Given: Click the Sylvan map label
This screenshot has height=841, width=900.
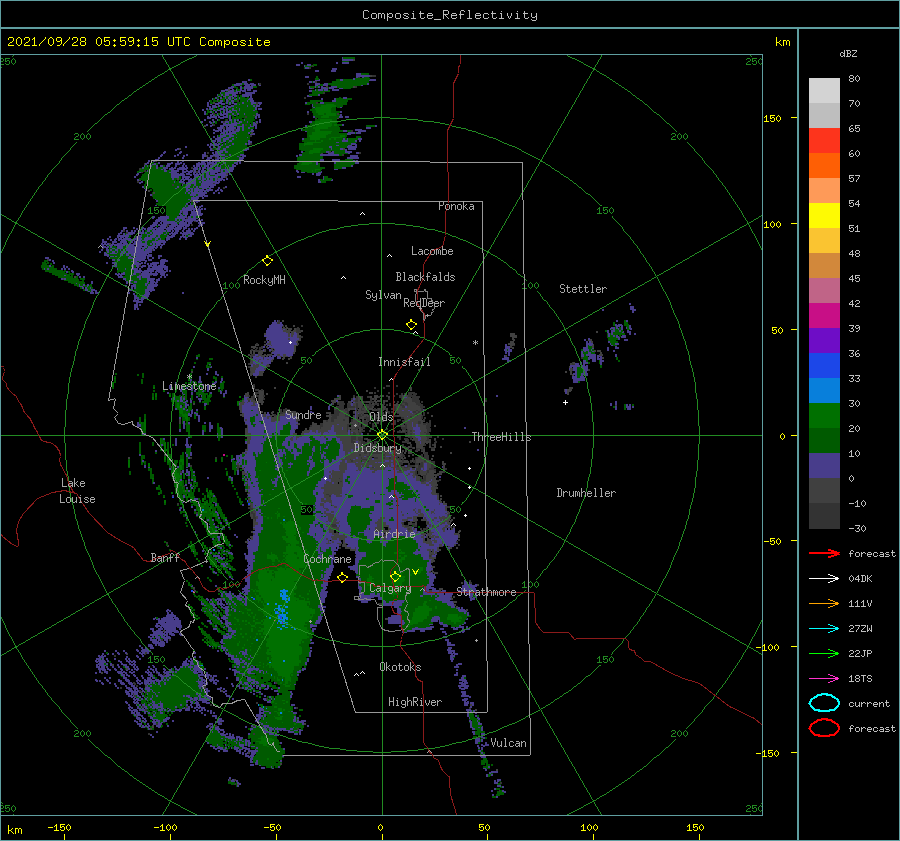Looking at the screenshot, I should pyautogui.click(x=383, y=295).
